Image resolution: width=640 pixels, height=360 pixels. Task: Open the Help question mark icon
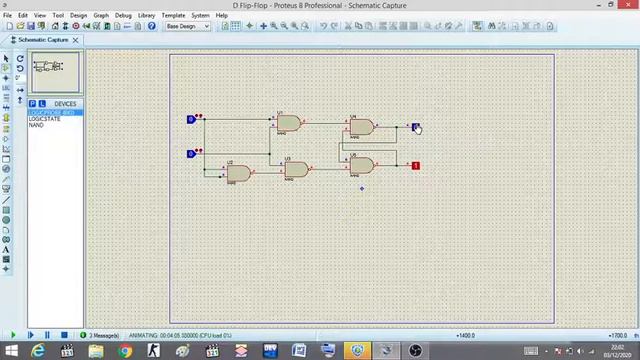pyautogui.click(x=151, y=26)
